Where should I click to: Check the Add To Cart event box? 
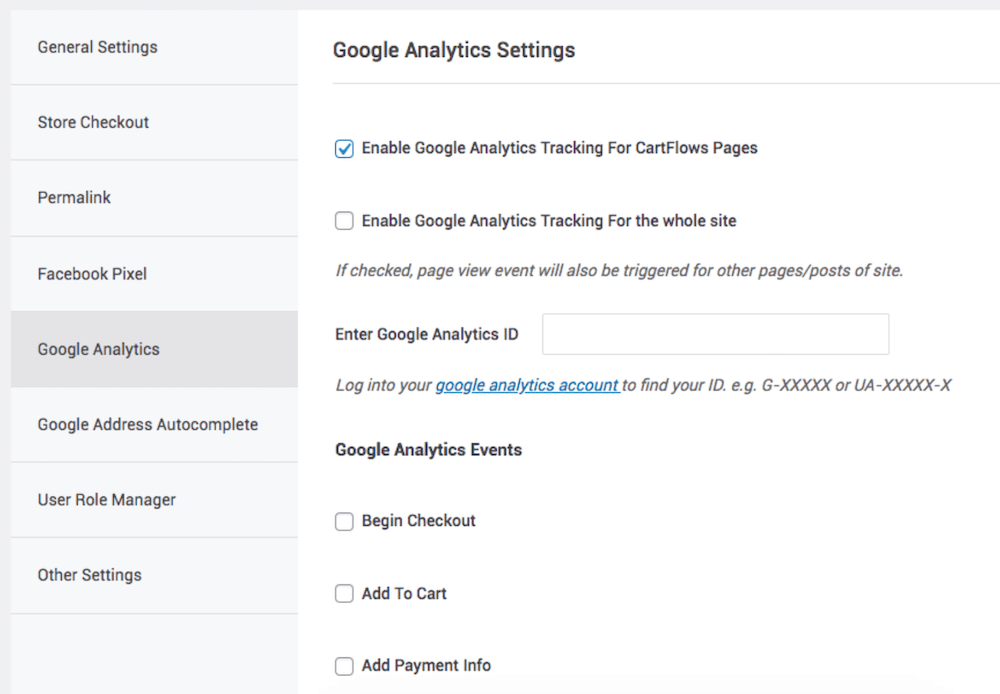point(344,594)
